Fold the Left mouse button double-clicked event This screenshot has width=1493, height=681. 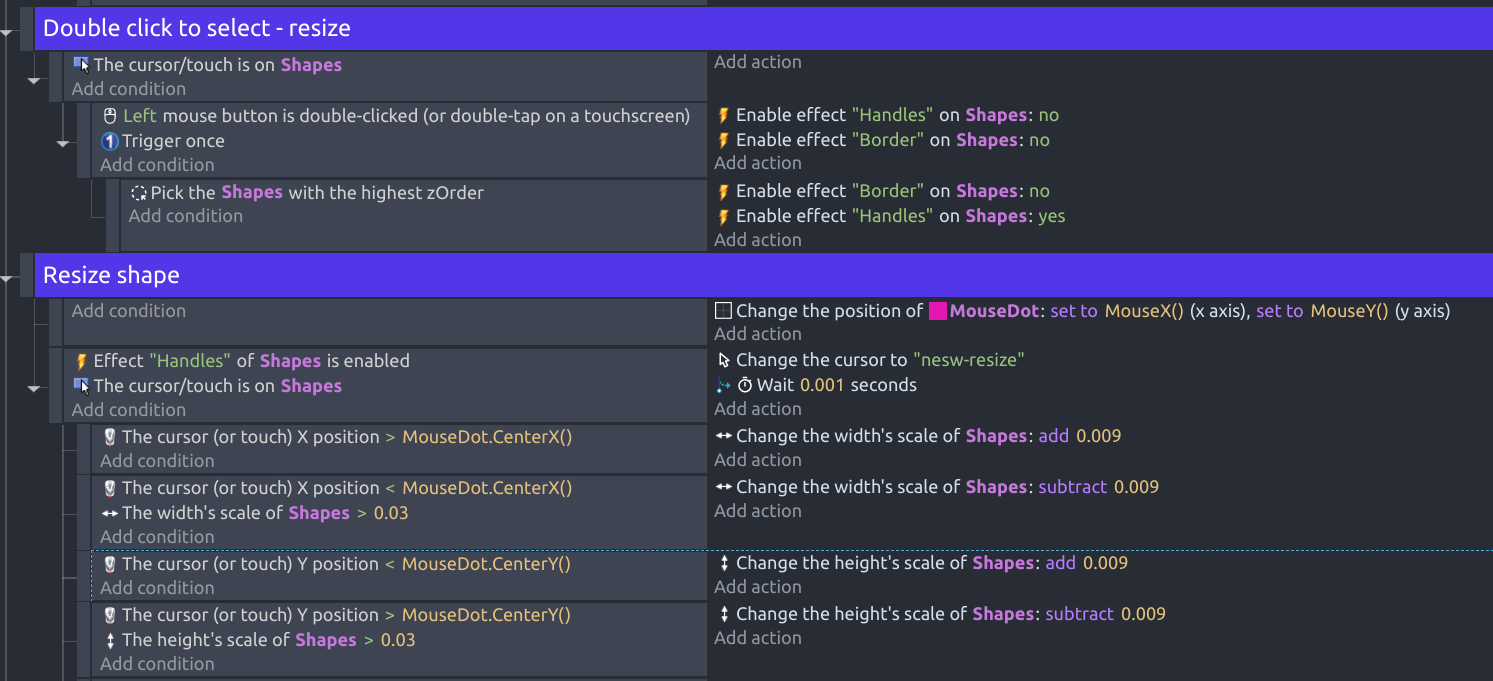tap(63, 143)
